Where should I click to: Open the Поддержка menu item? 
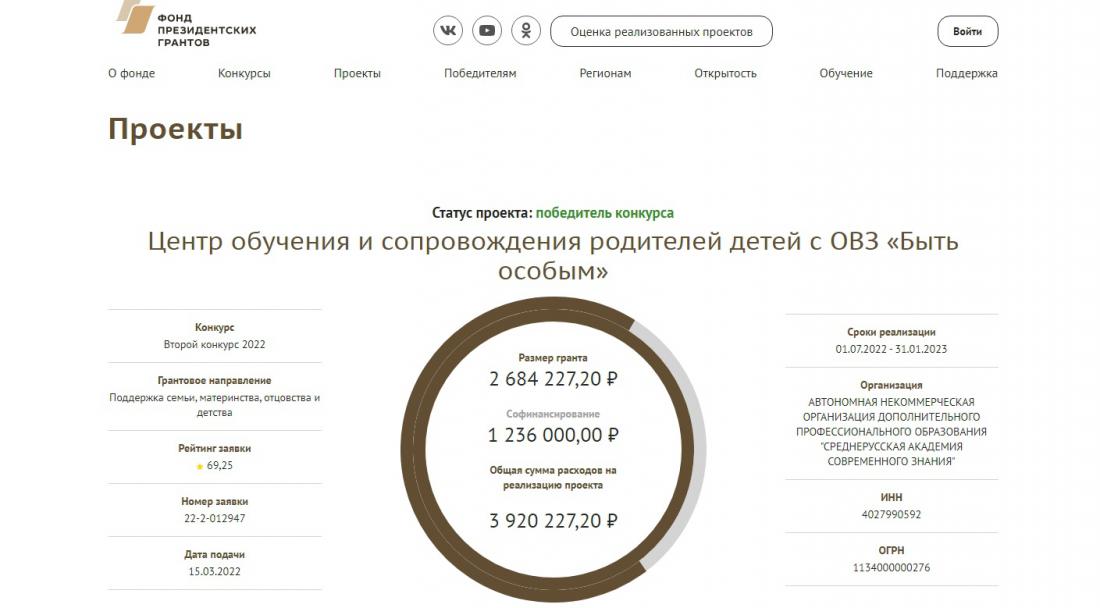pyautogui.click(x=967, y=73)
